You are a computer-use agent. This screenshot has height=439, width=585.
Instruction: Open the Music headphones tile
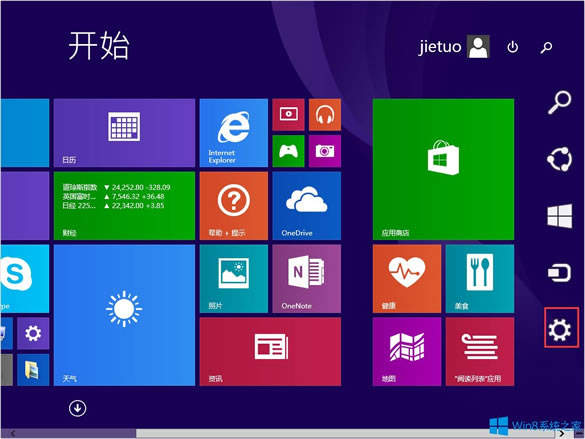tap(325, 115)
